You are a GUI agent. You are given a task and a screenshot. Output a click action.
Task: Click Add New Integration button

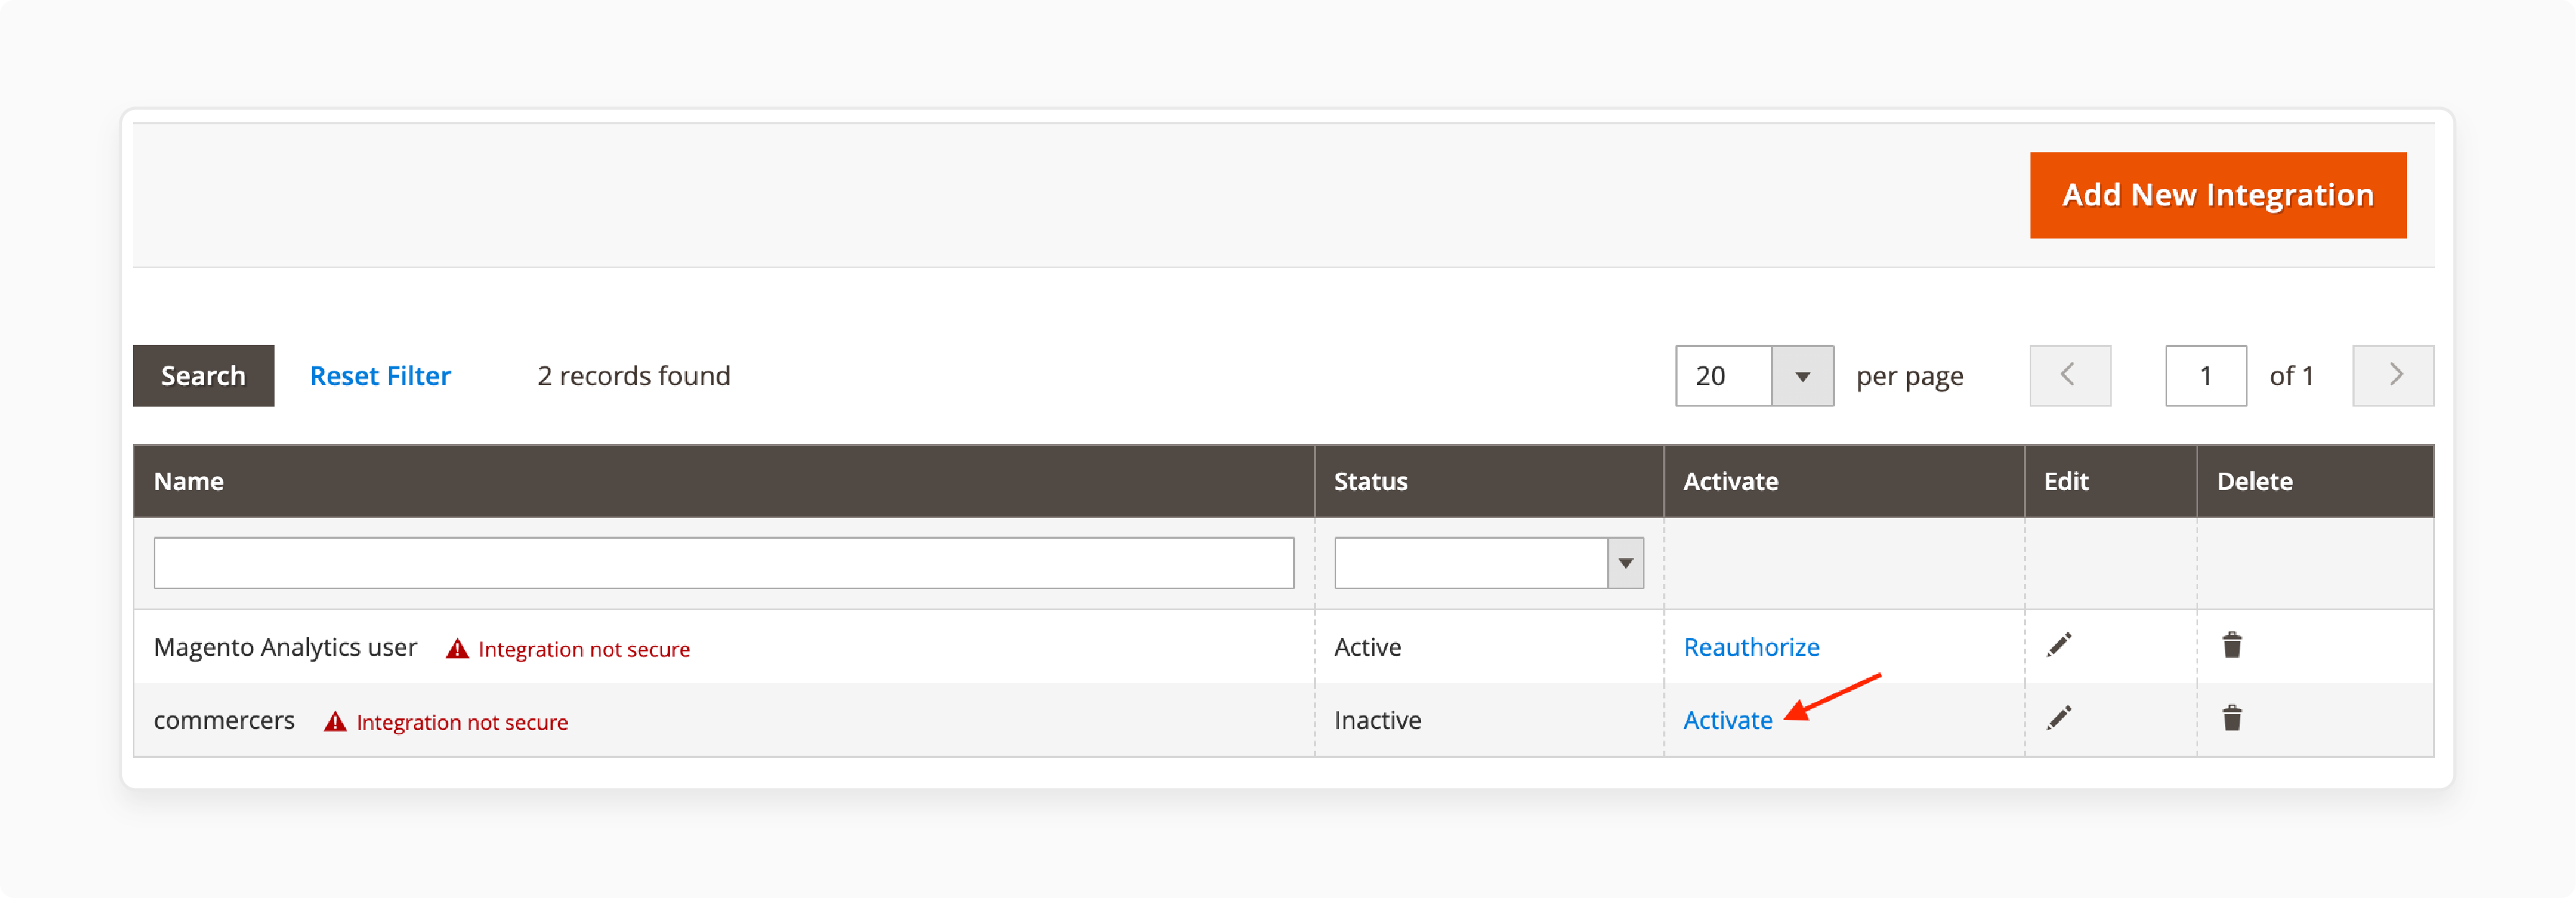point(2218,195)
